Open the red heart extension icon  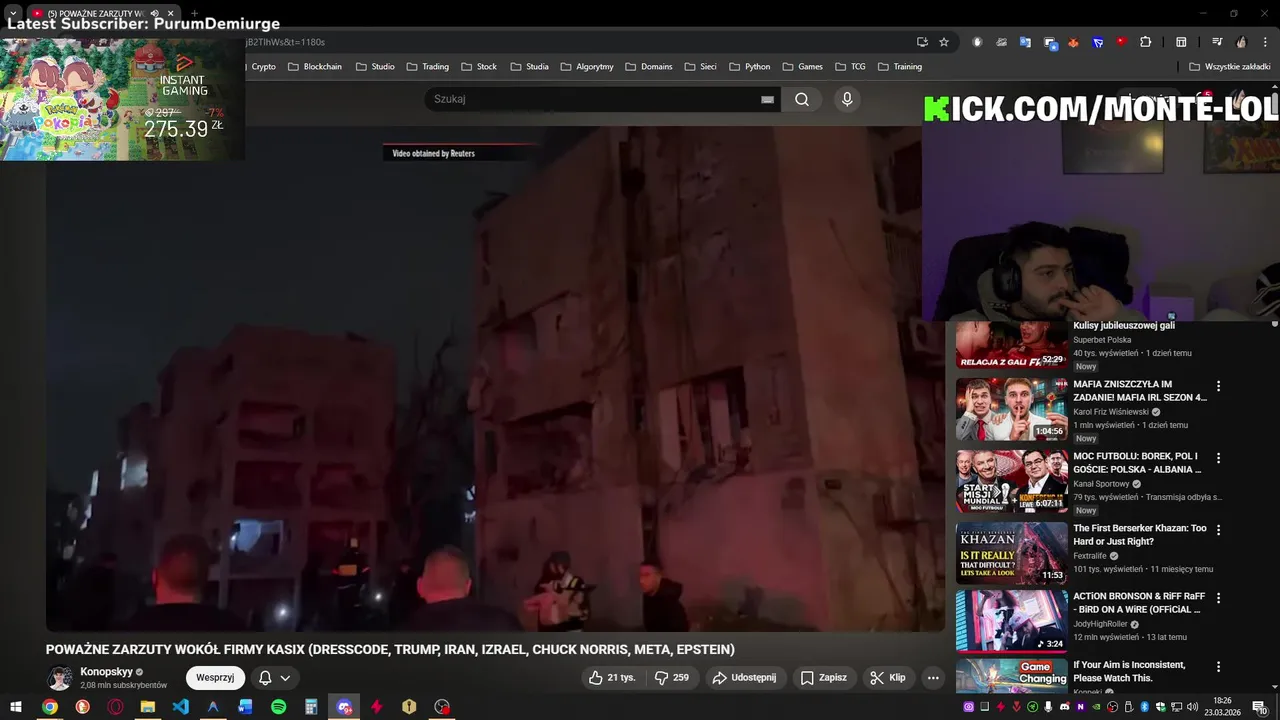[1122, 42]
